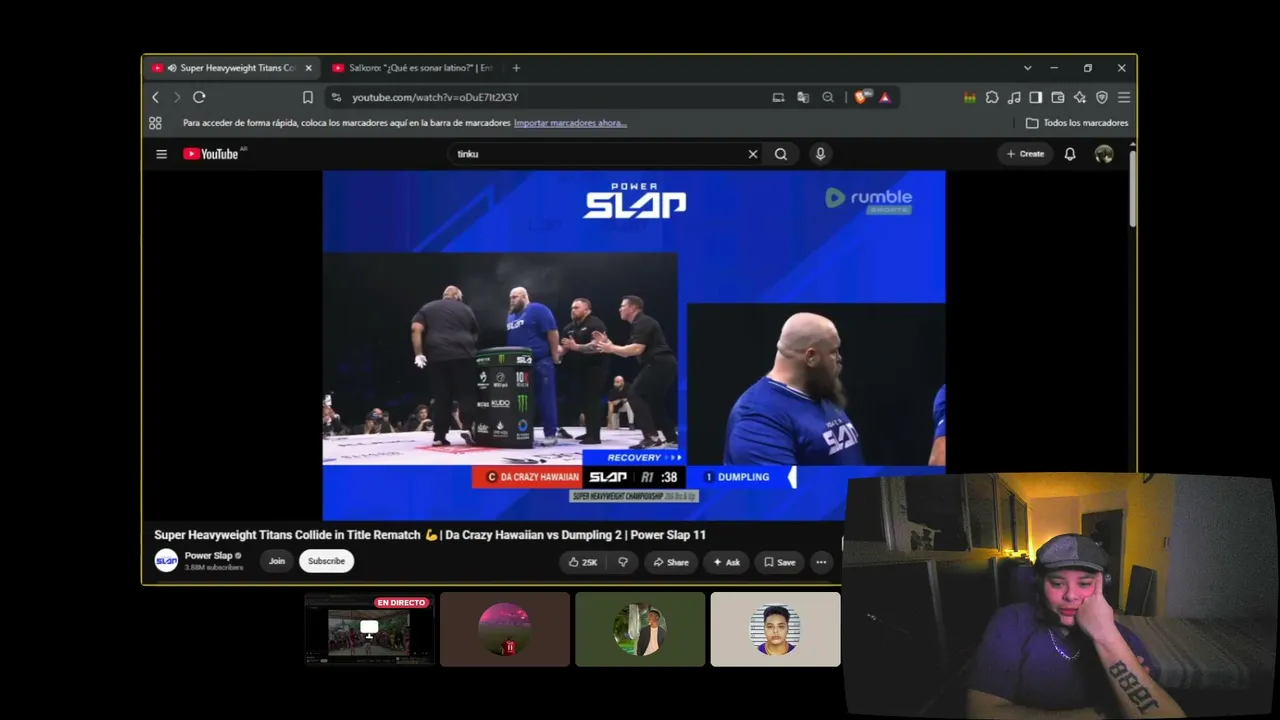
Task: Clear the search text 'tinku'
Action: click(753, 154)
